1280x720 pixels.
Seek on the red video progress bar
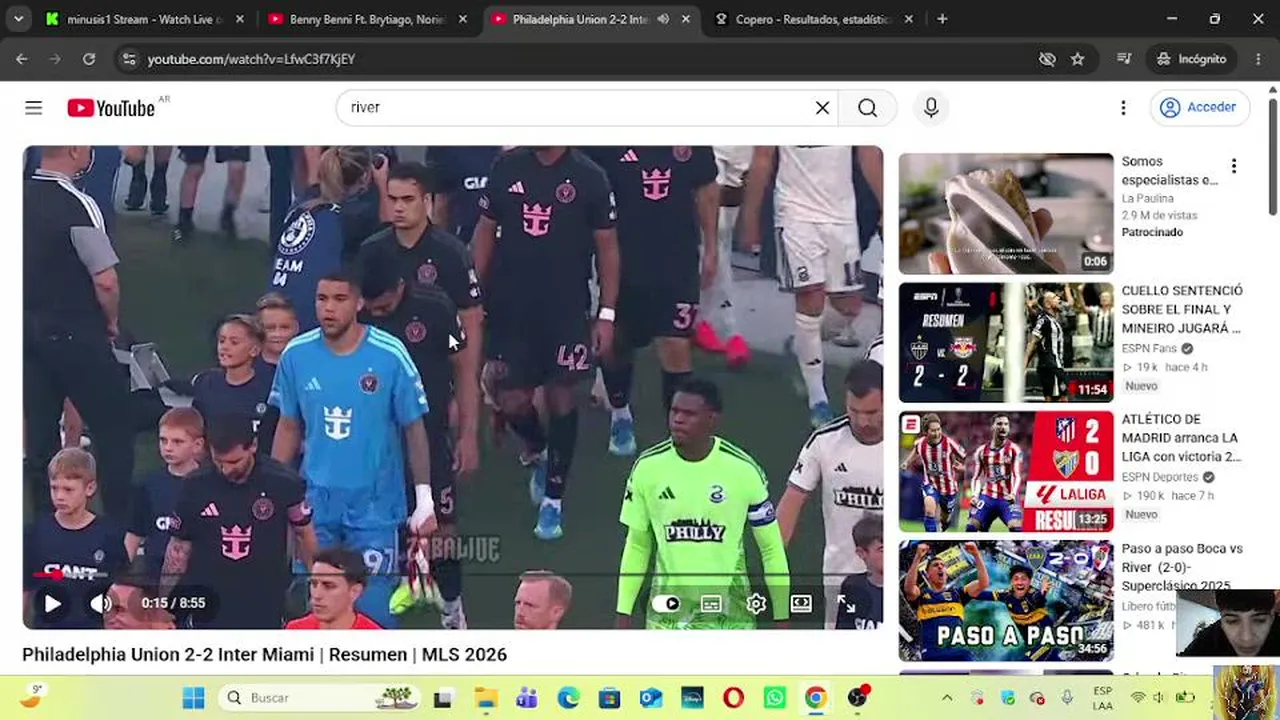pos(453,575)
